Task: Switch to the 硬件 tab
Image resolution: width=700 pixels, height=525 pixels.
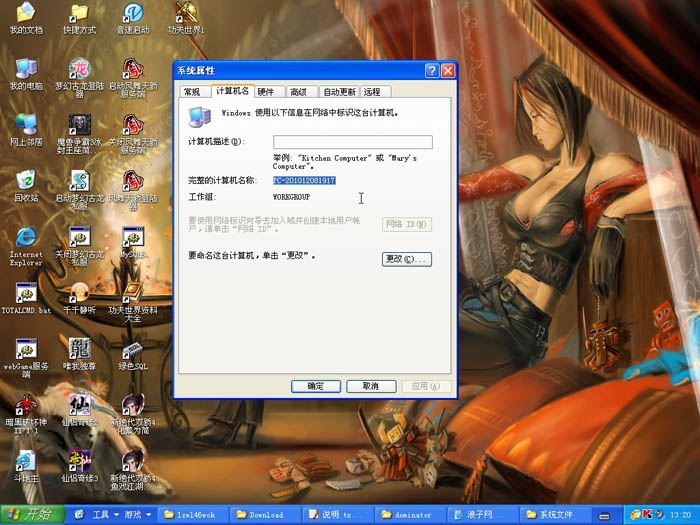Action: [x=266, y=92]
